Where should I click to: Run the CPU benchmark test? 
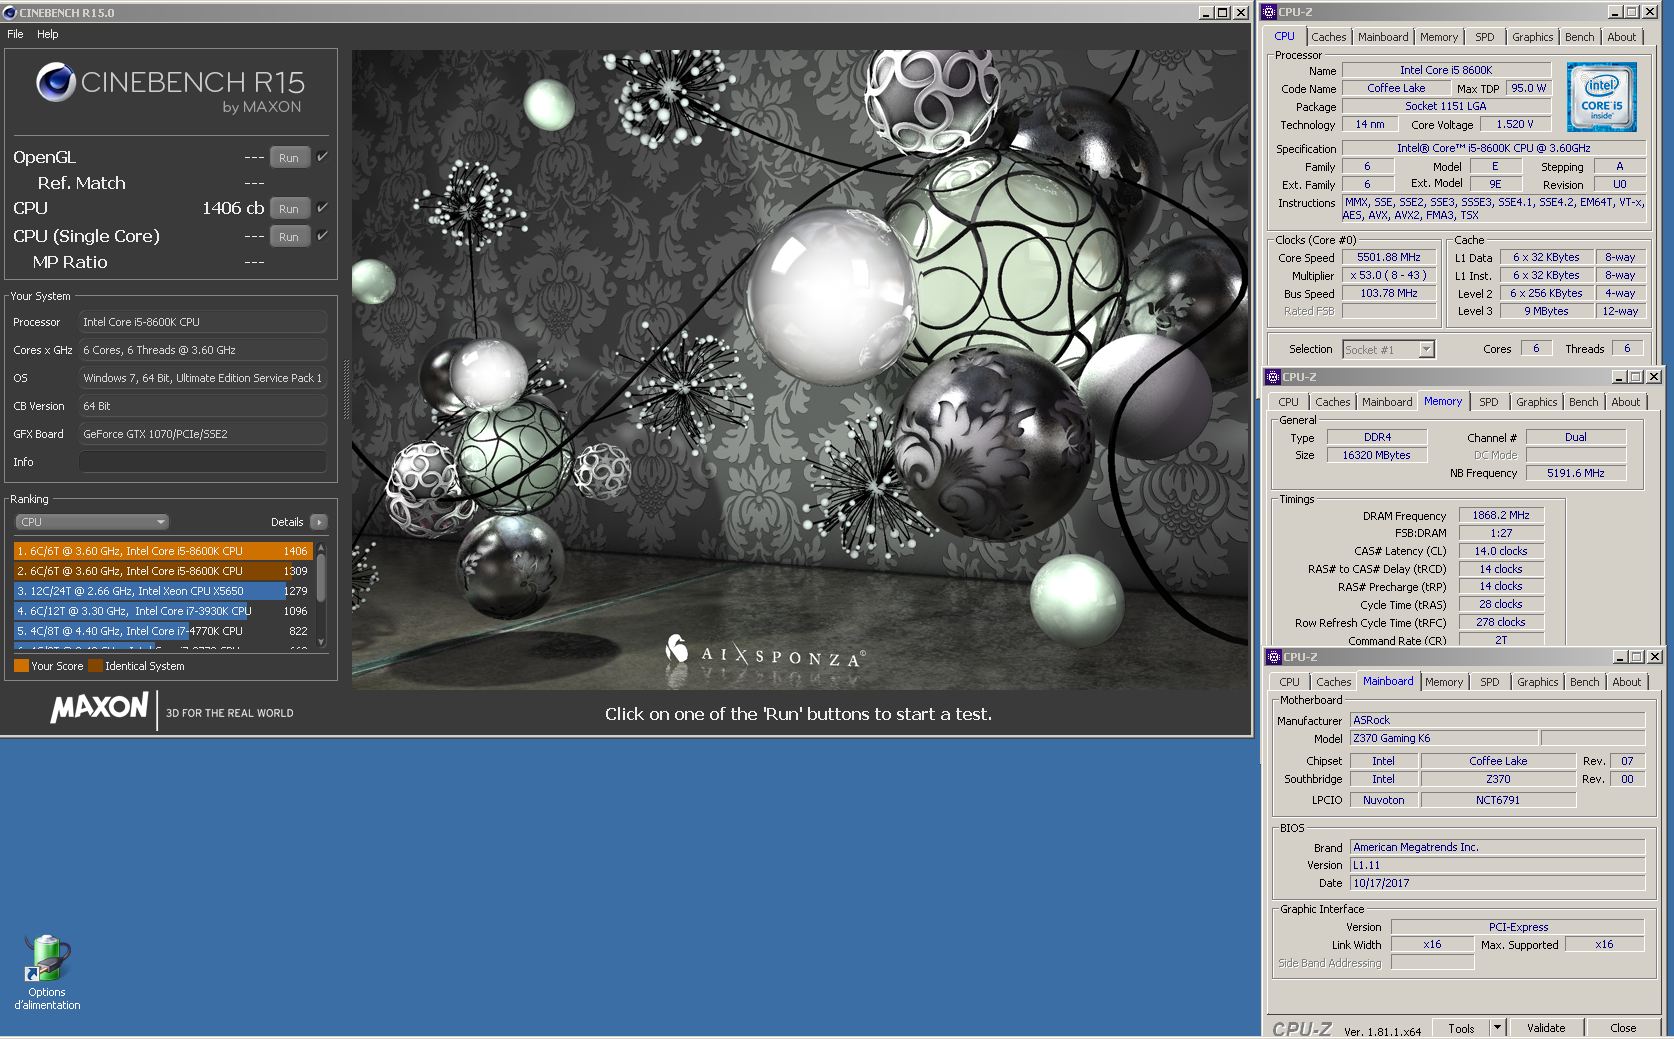click(x=289, y=209)
